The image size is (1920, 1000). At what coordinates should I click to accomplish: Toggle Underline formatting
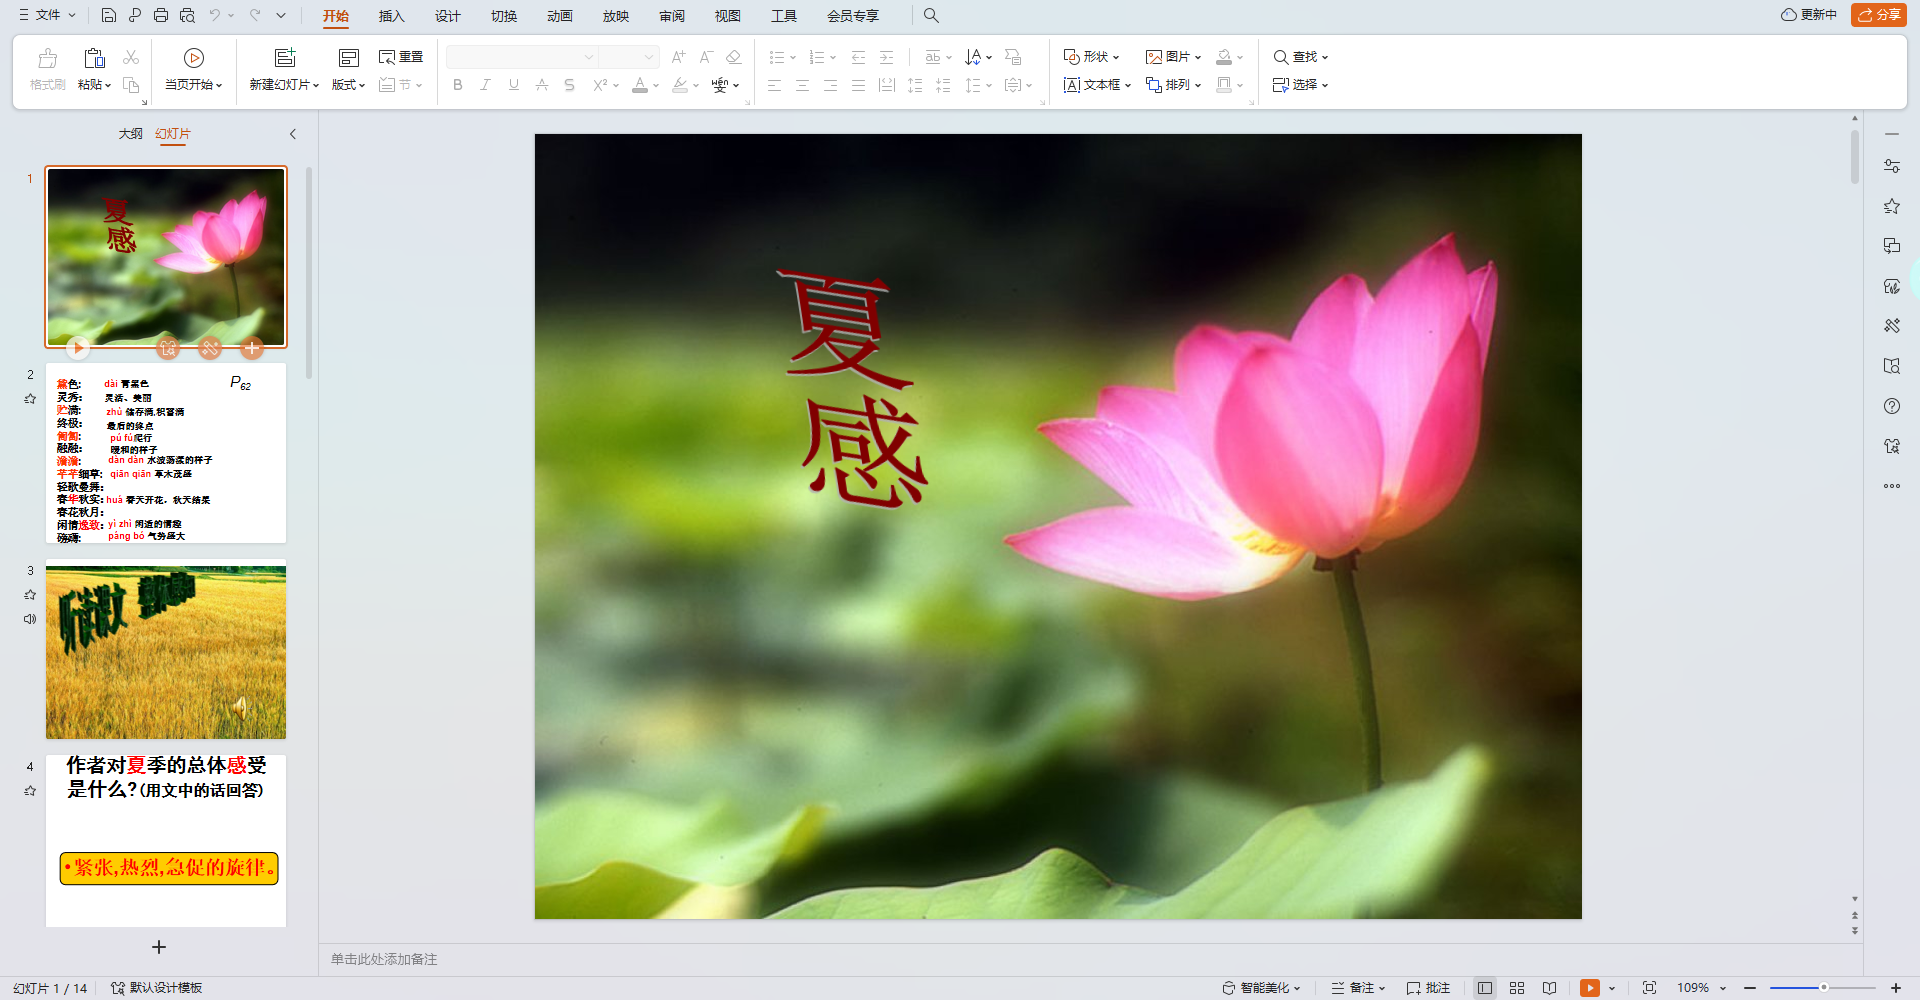514,85
